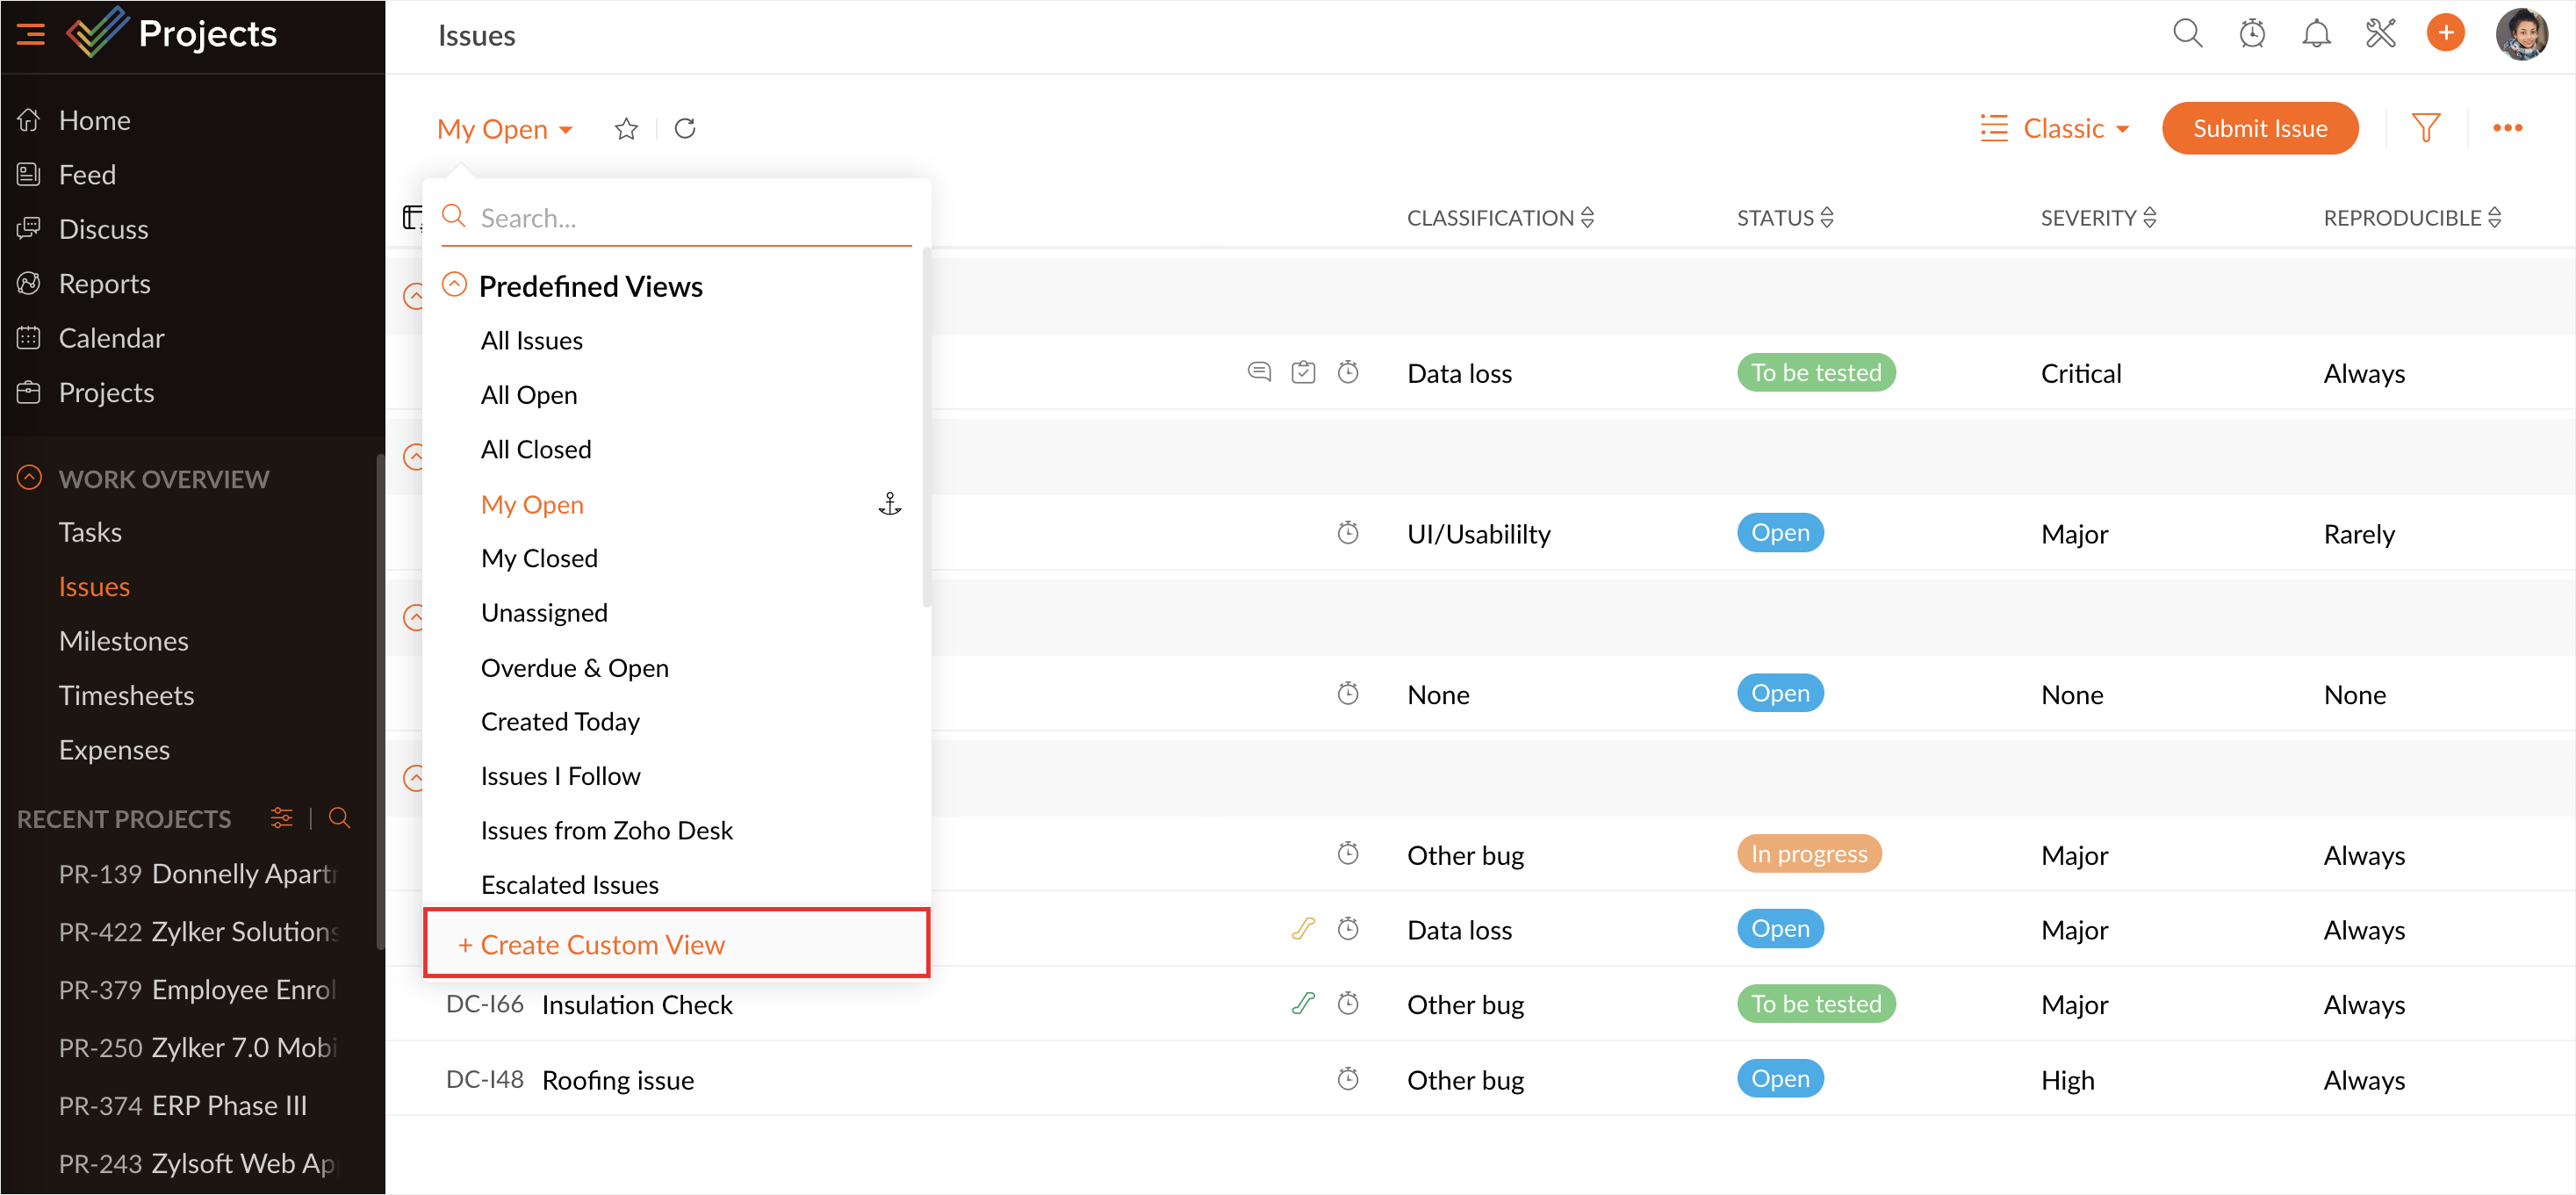Toggle the hamburger sidebar menu

pyautogui.click(x=31, y=34)
